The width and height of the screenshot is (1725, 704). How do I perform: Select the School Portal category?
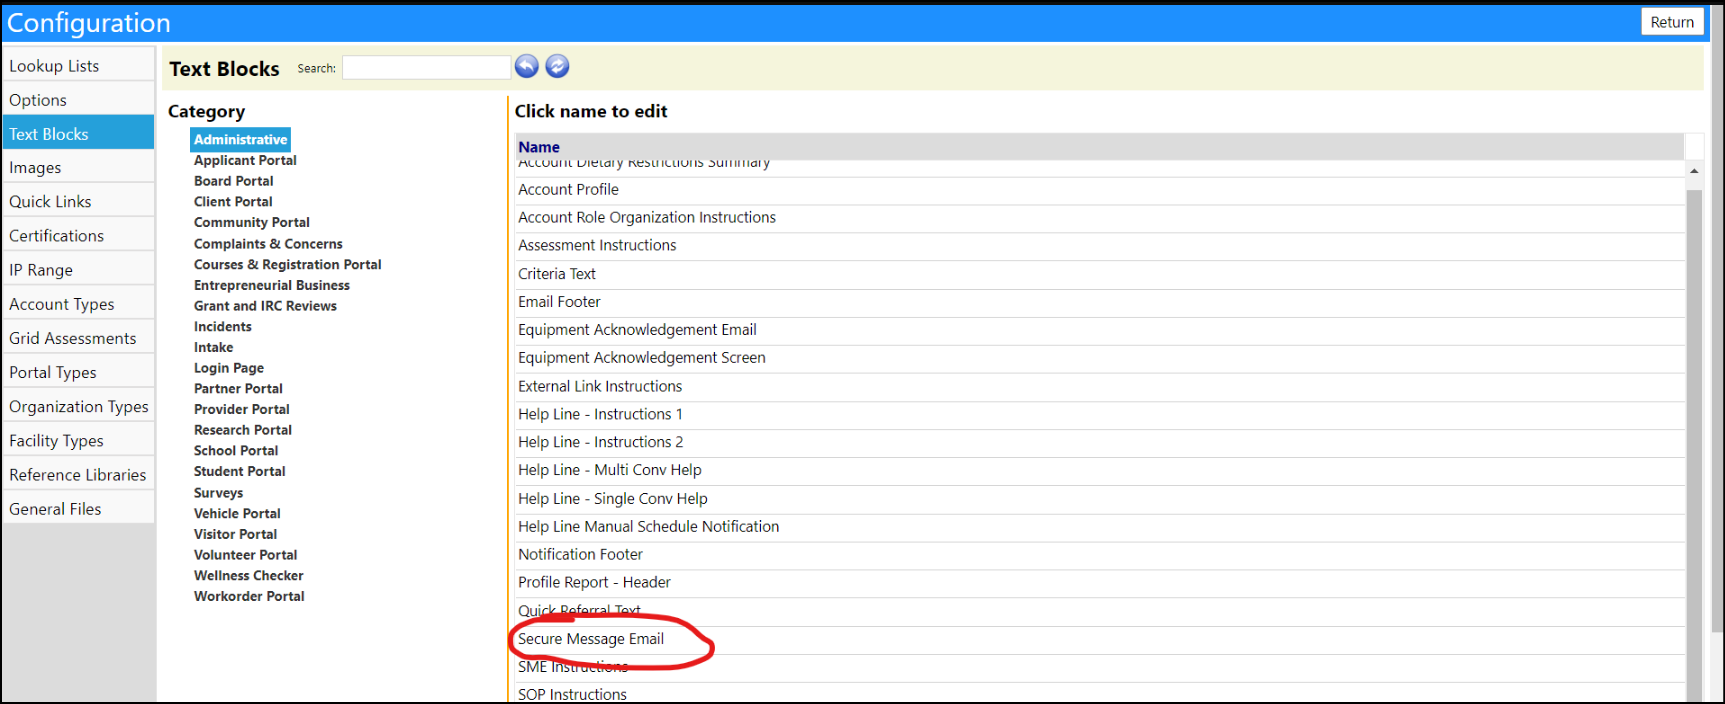tap(236, 451)
